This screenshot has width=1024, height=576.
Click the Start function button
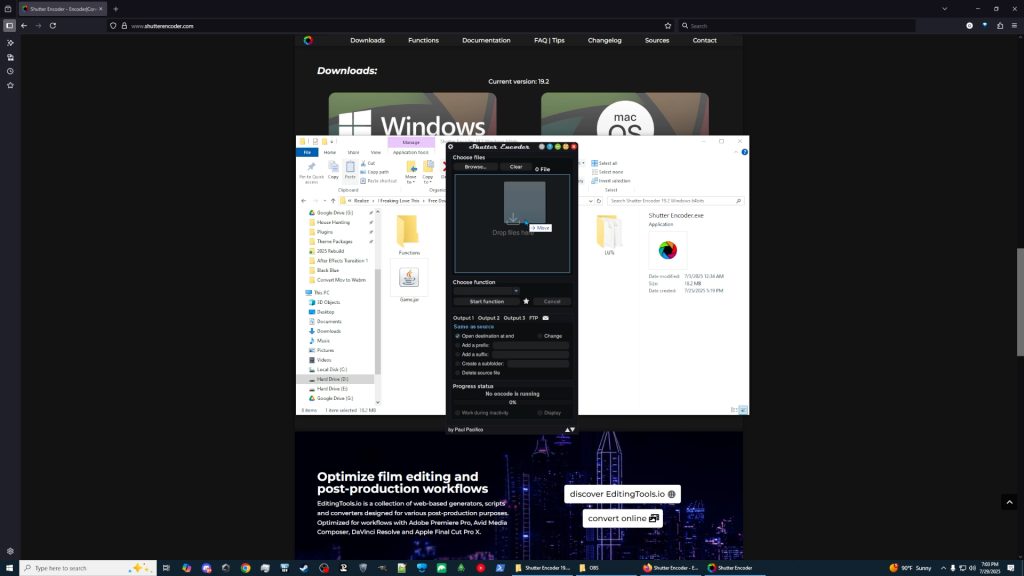coord(487,302)
